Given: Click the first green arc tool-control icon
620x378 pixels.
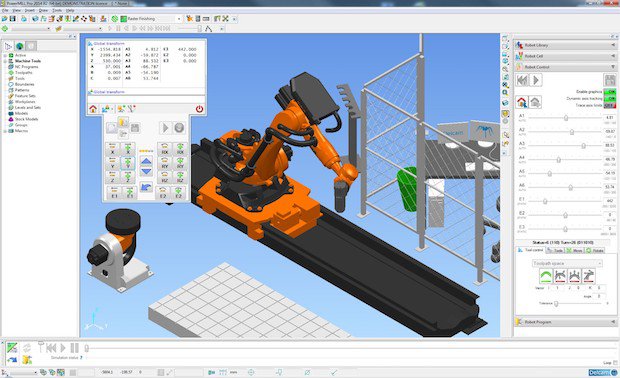Looking at the screenshot, I should [x=546, y=276].
